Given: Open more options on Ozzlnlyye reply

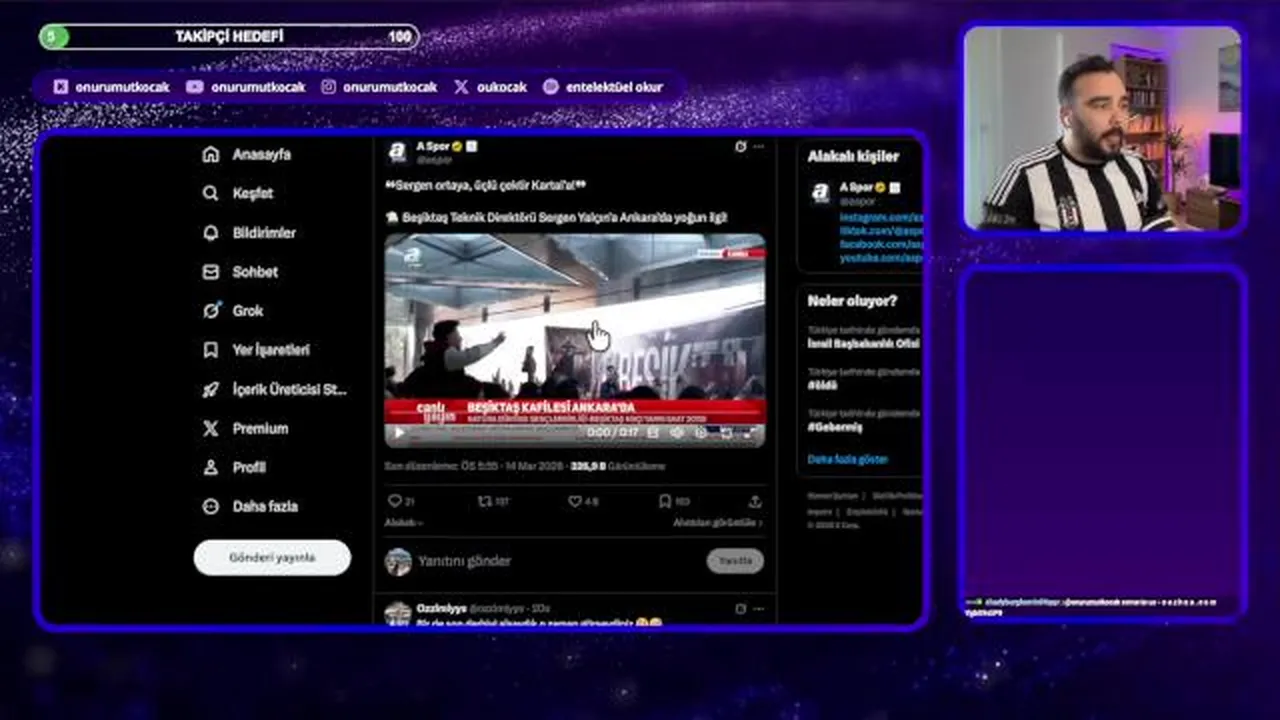Looking at the screenshot, I should click(759, 608).
